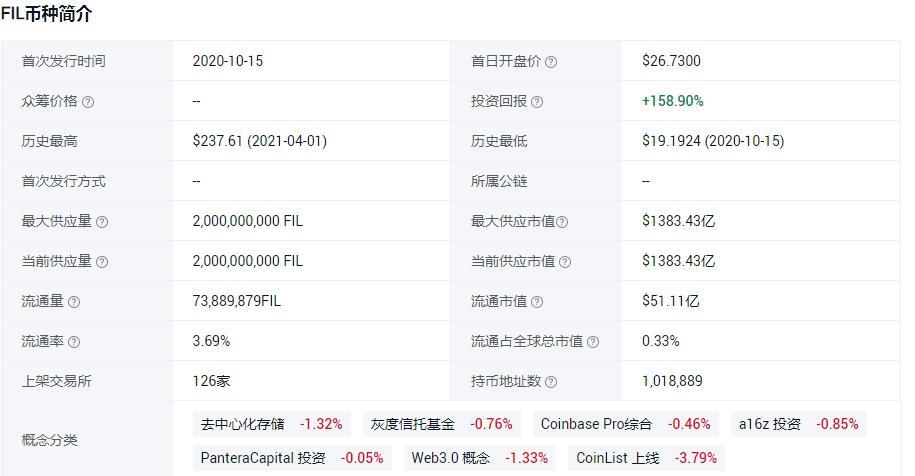Open the Coinbase Pro综合 concept tag

click(x=626, y=424)
